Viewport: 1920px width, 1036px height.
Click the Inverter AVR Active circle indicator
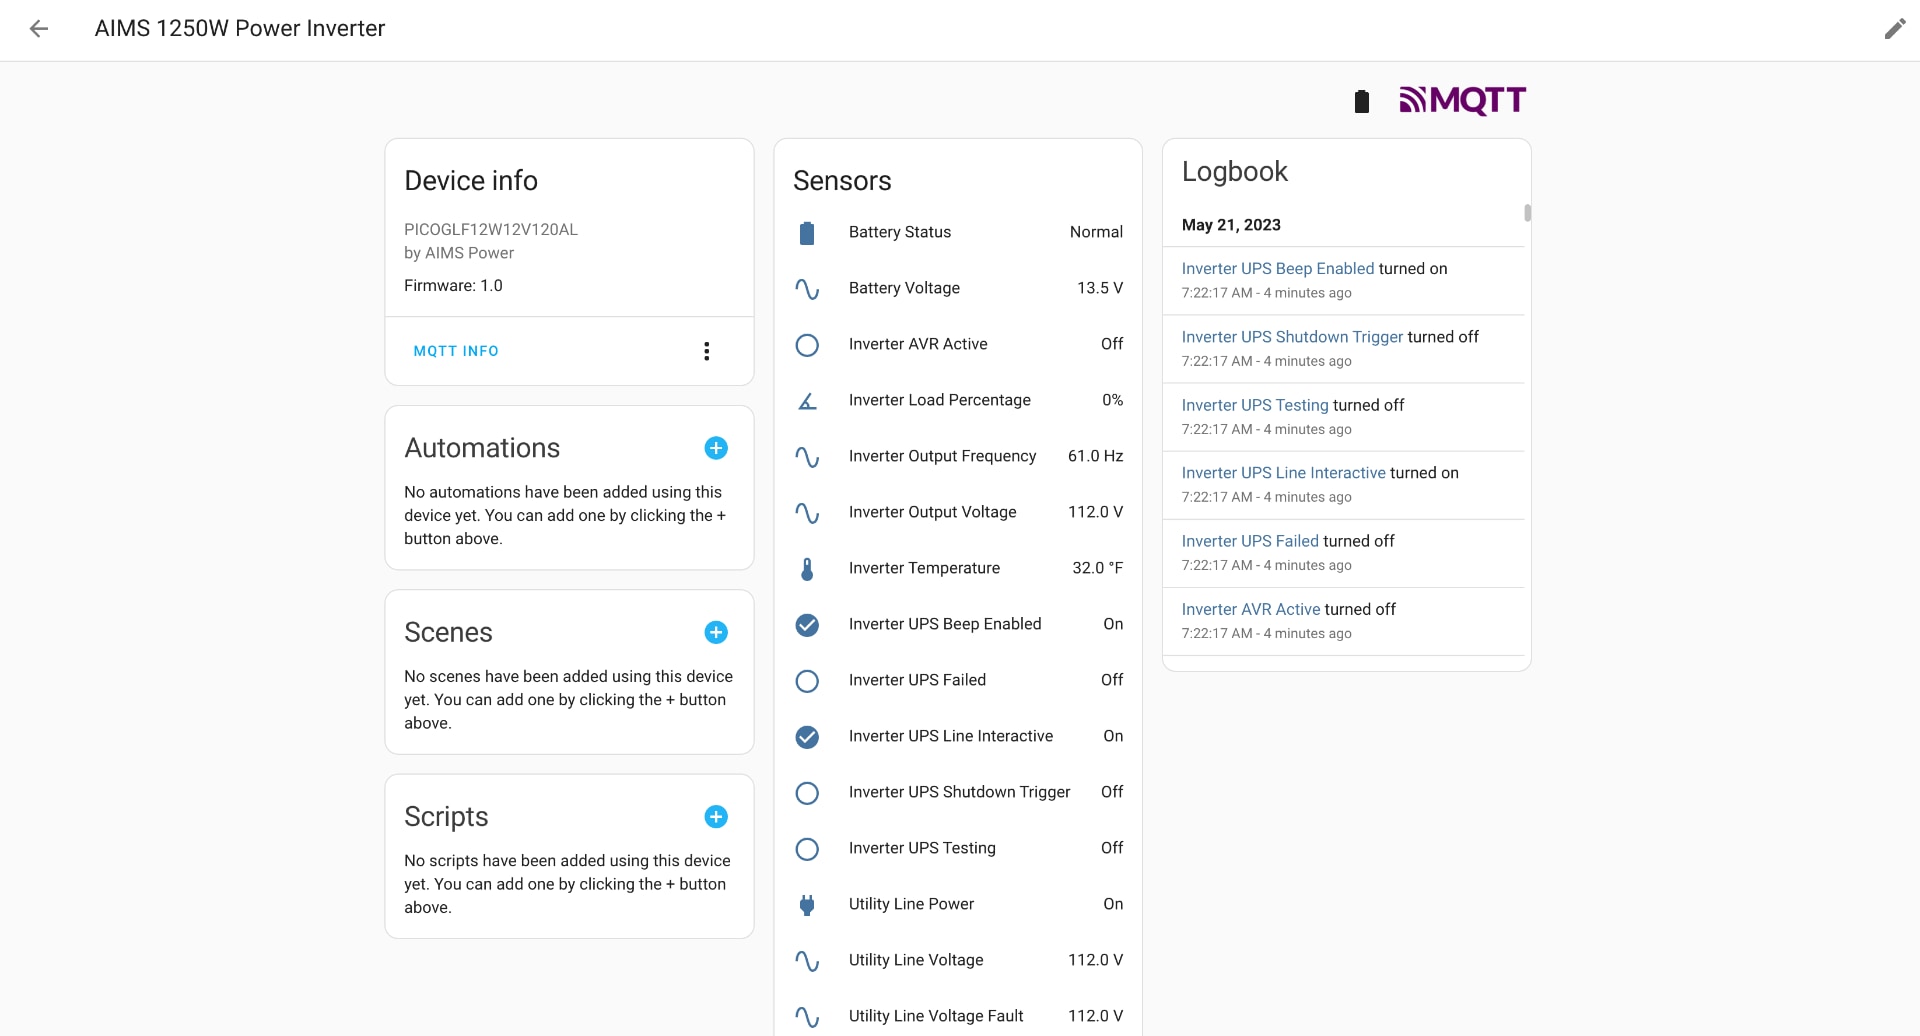click(807, 344)
